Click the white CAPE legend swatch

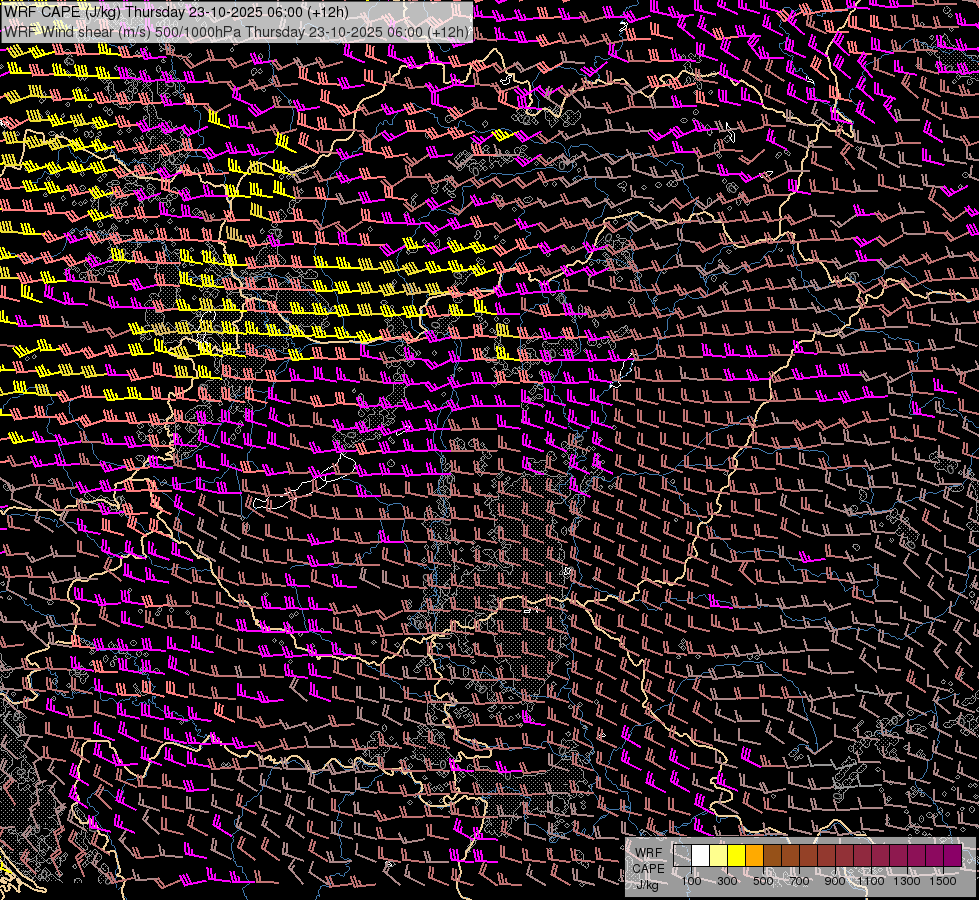click(x=701, y=856)
